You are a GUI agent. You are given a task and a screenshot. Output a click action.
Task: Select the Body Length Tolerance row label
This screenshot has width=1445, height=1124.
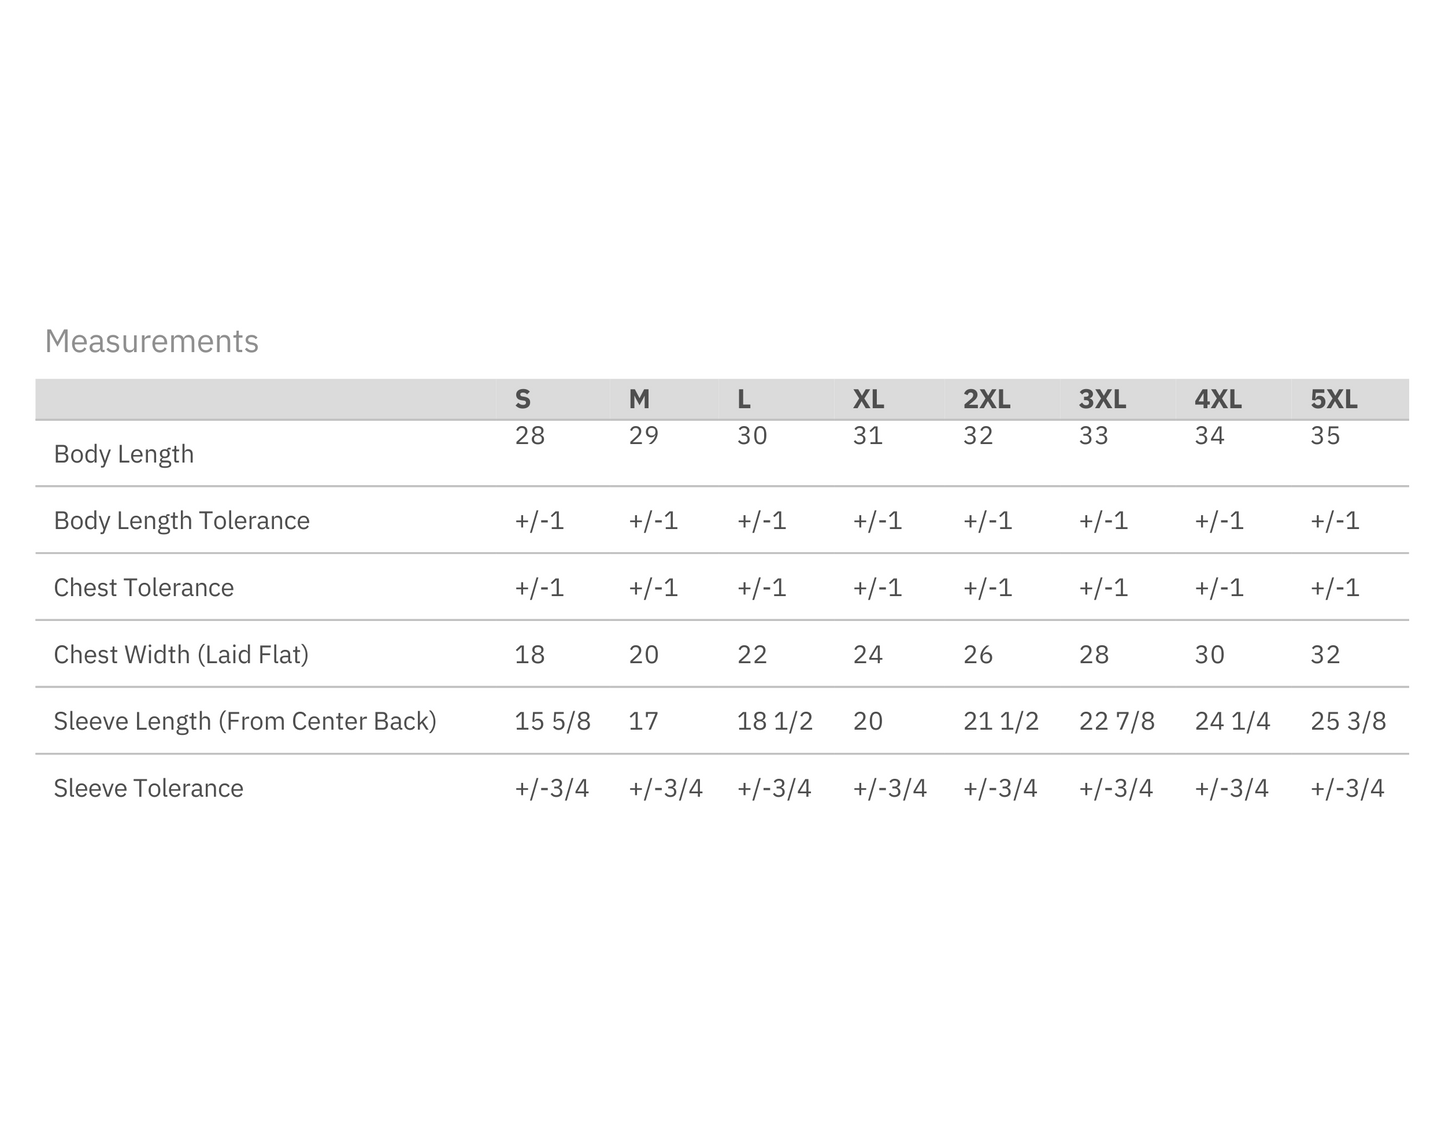click(182, 521)
